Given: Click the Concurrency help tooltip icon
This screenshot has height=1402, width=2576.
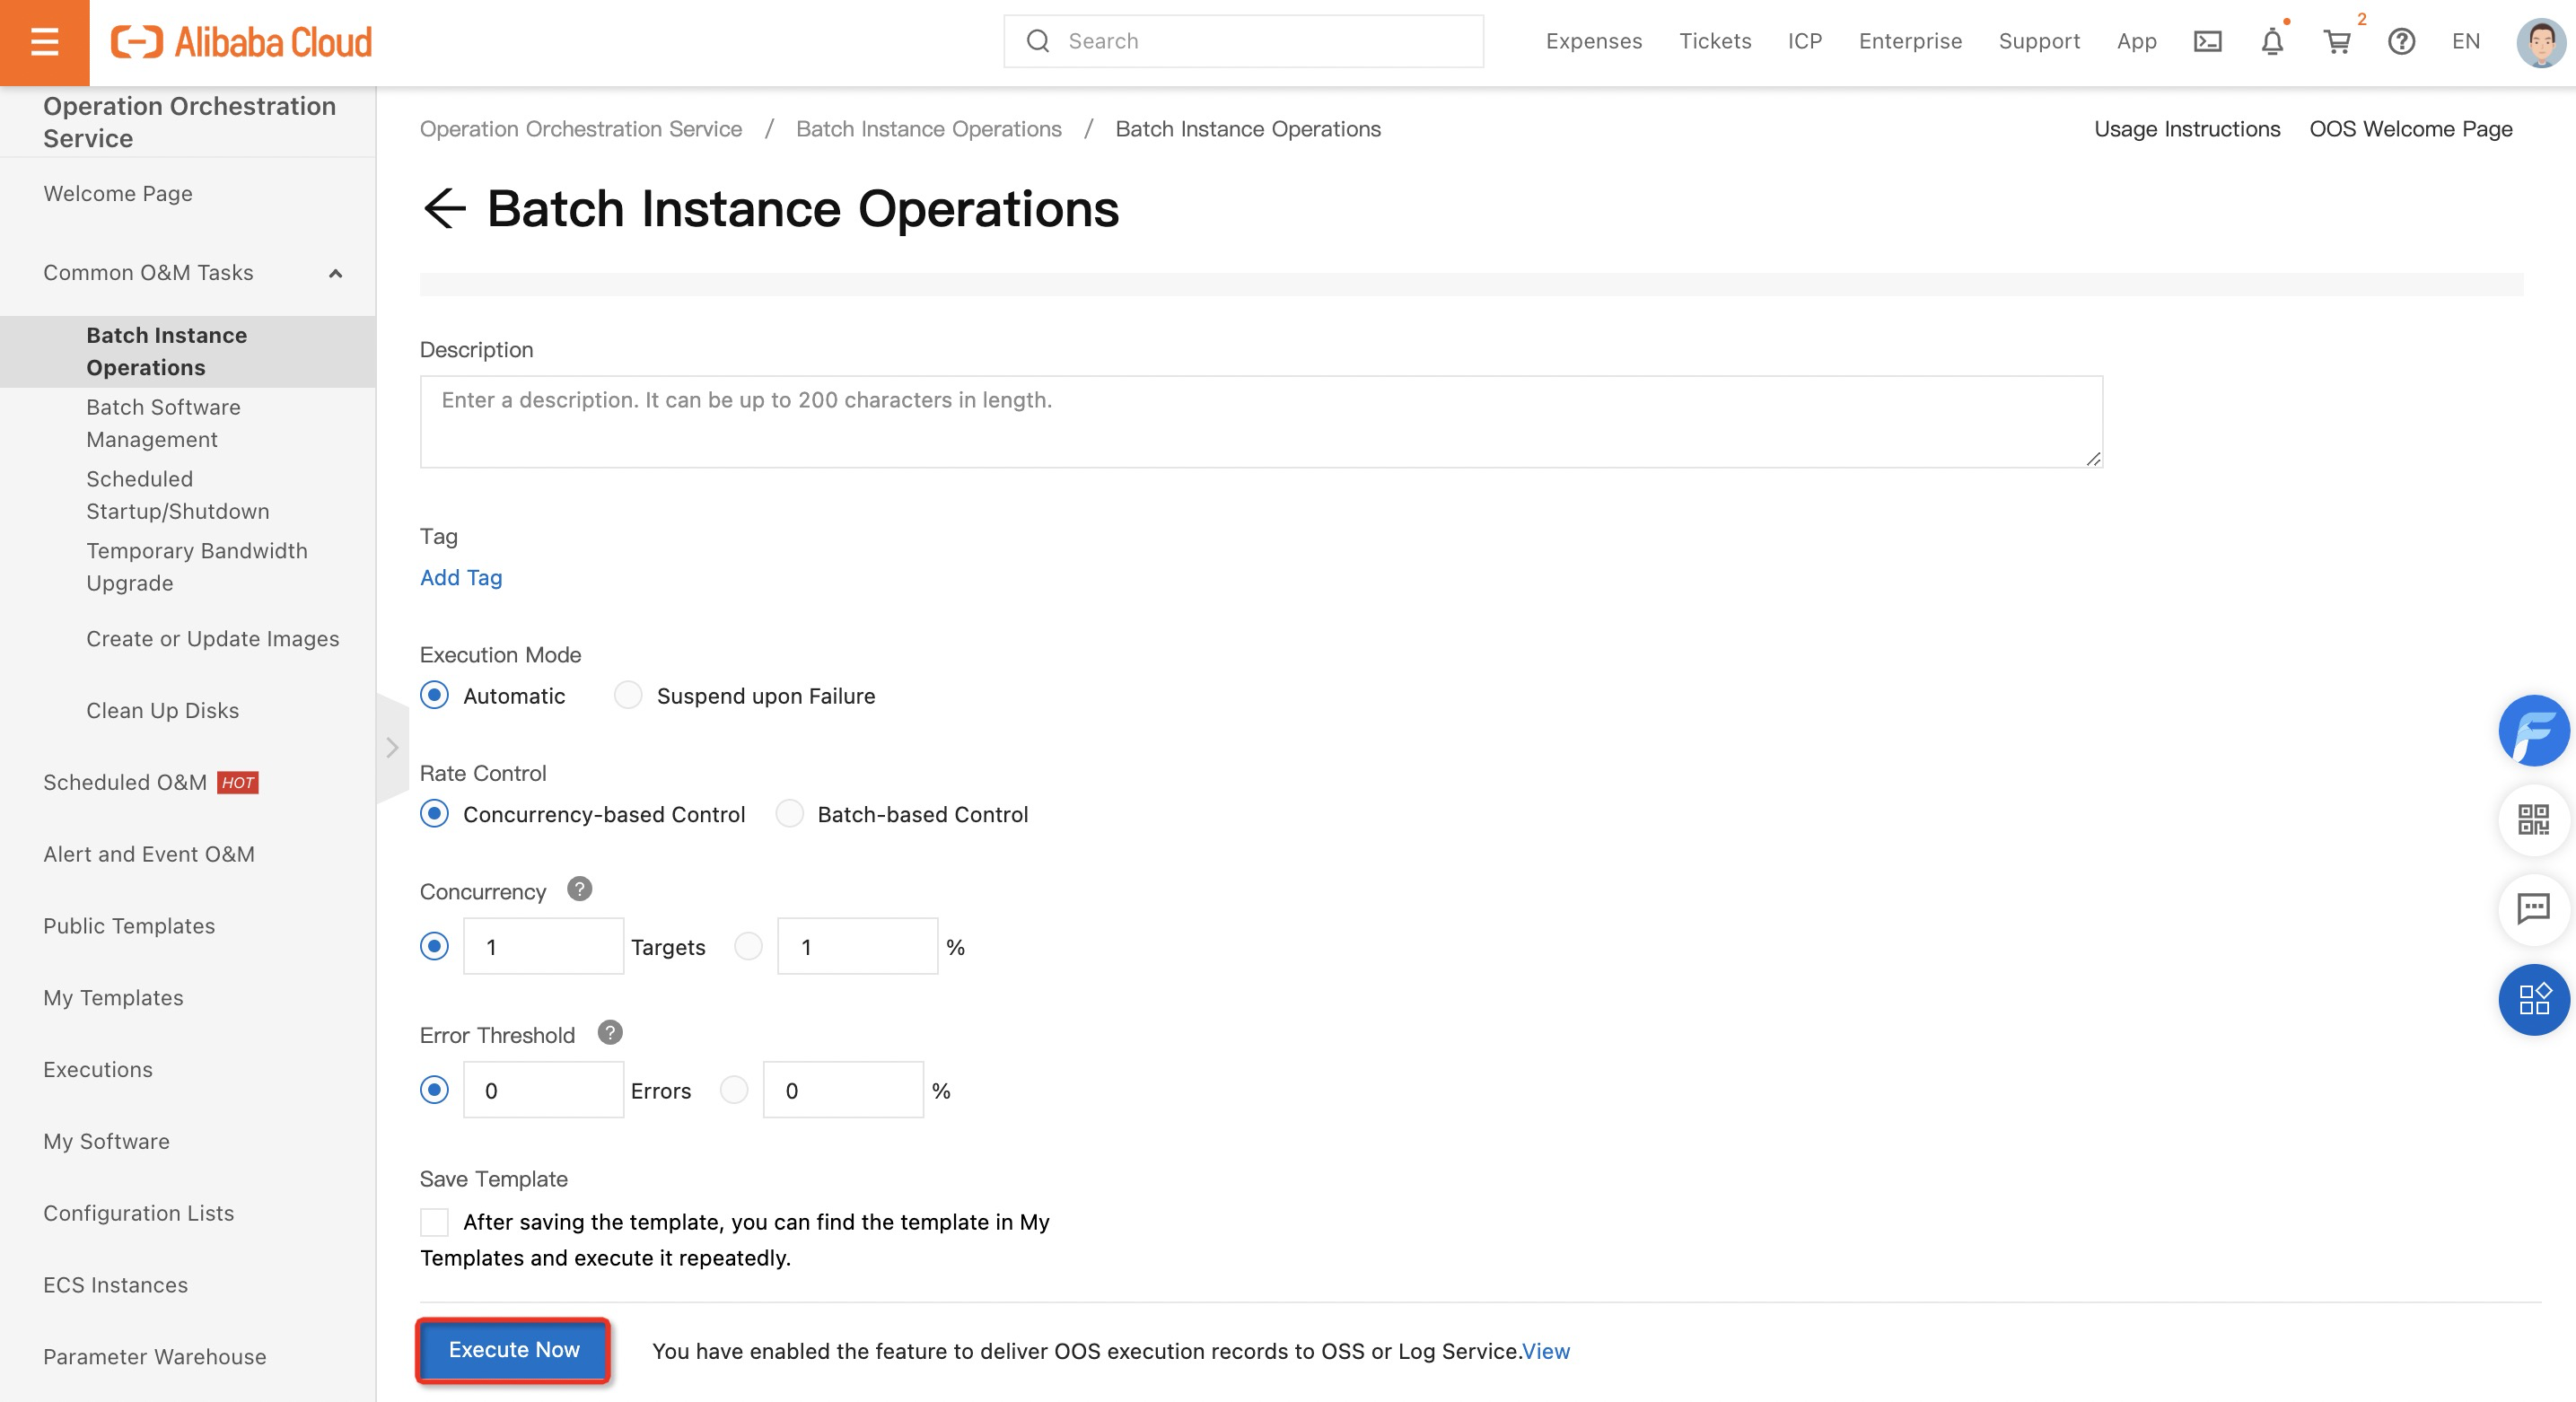Looking at the screenshot, I should point(579,889).
